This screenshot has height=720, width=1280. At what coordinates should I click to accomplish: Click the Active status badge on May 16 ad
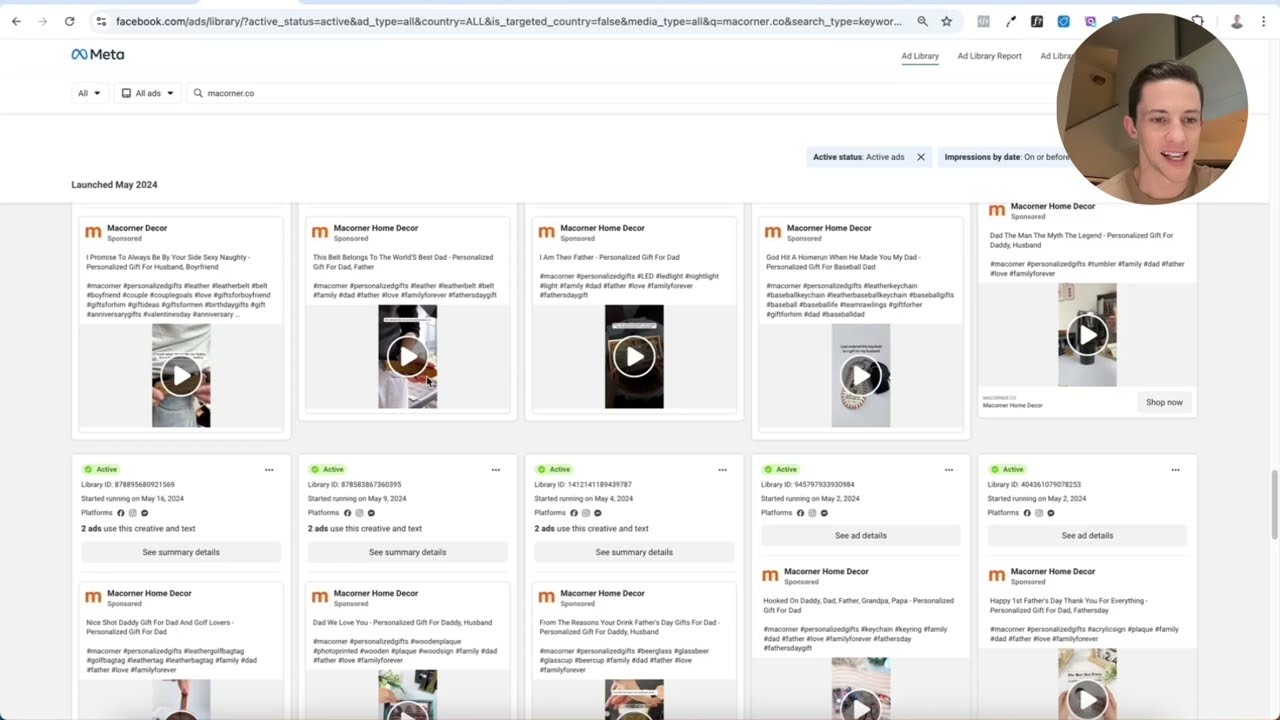pyautogui.click(x=101, y=469)
